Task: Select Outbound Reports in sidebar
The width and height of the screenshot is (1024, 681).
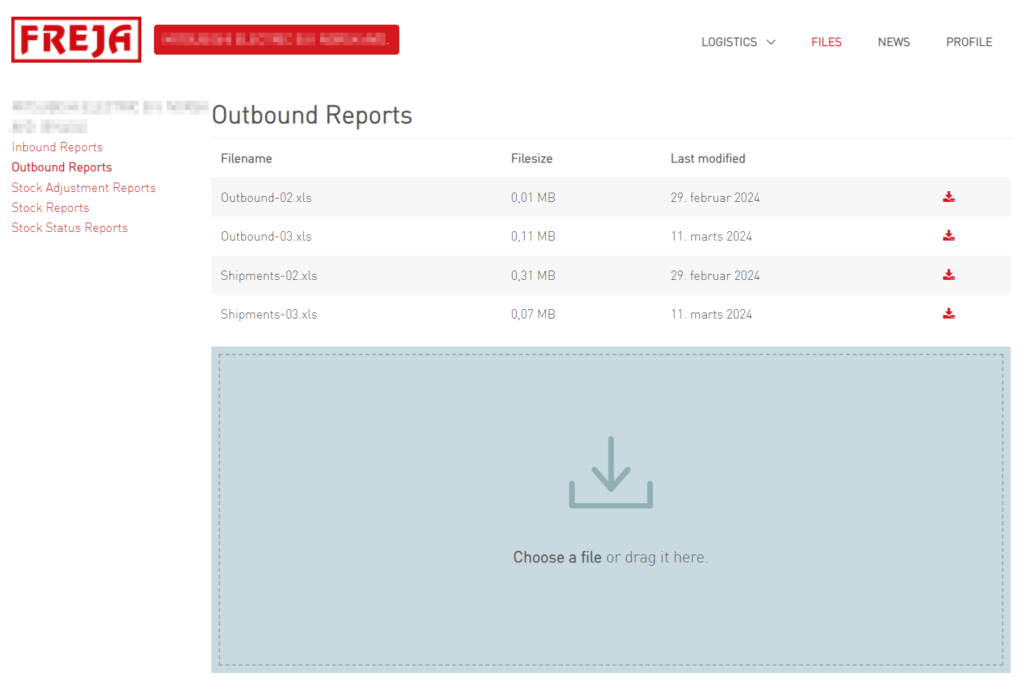Action: click(62, 167)
